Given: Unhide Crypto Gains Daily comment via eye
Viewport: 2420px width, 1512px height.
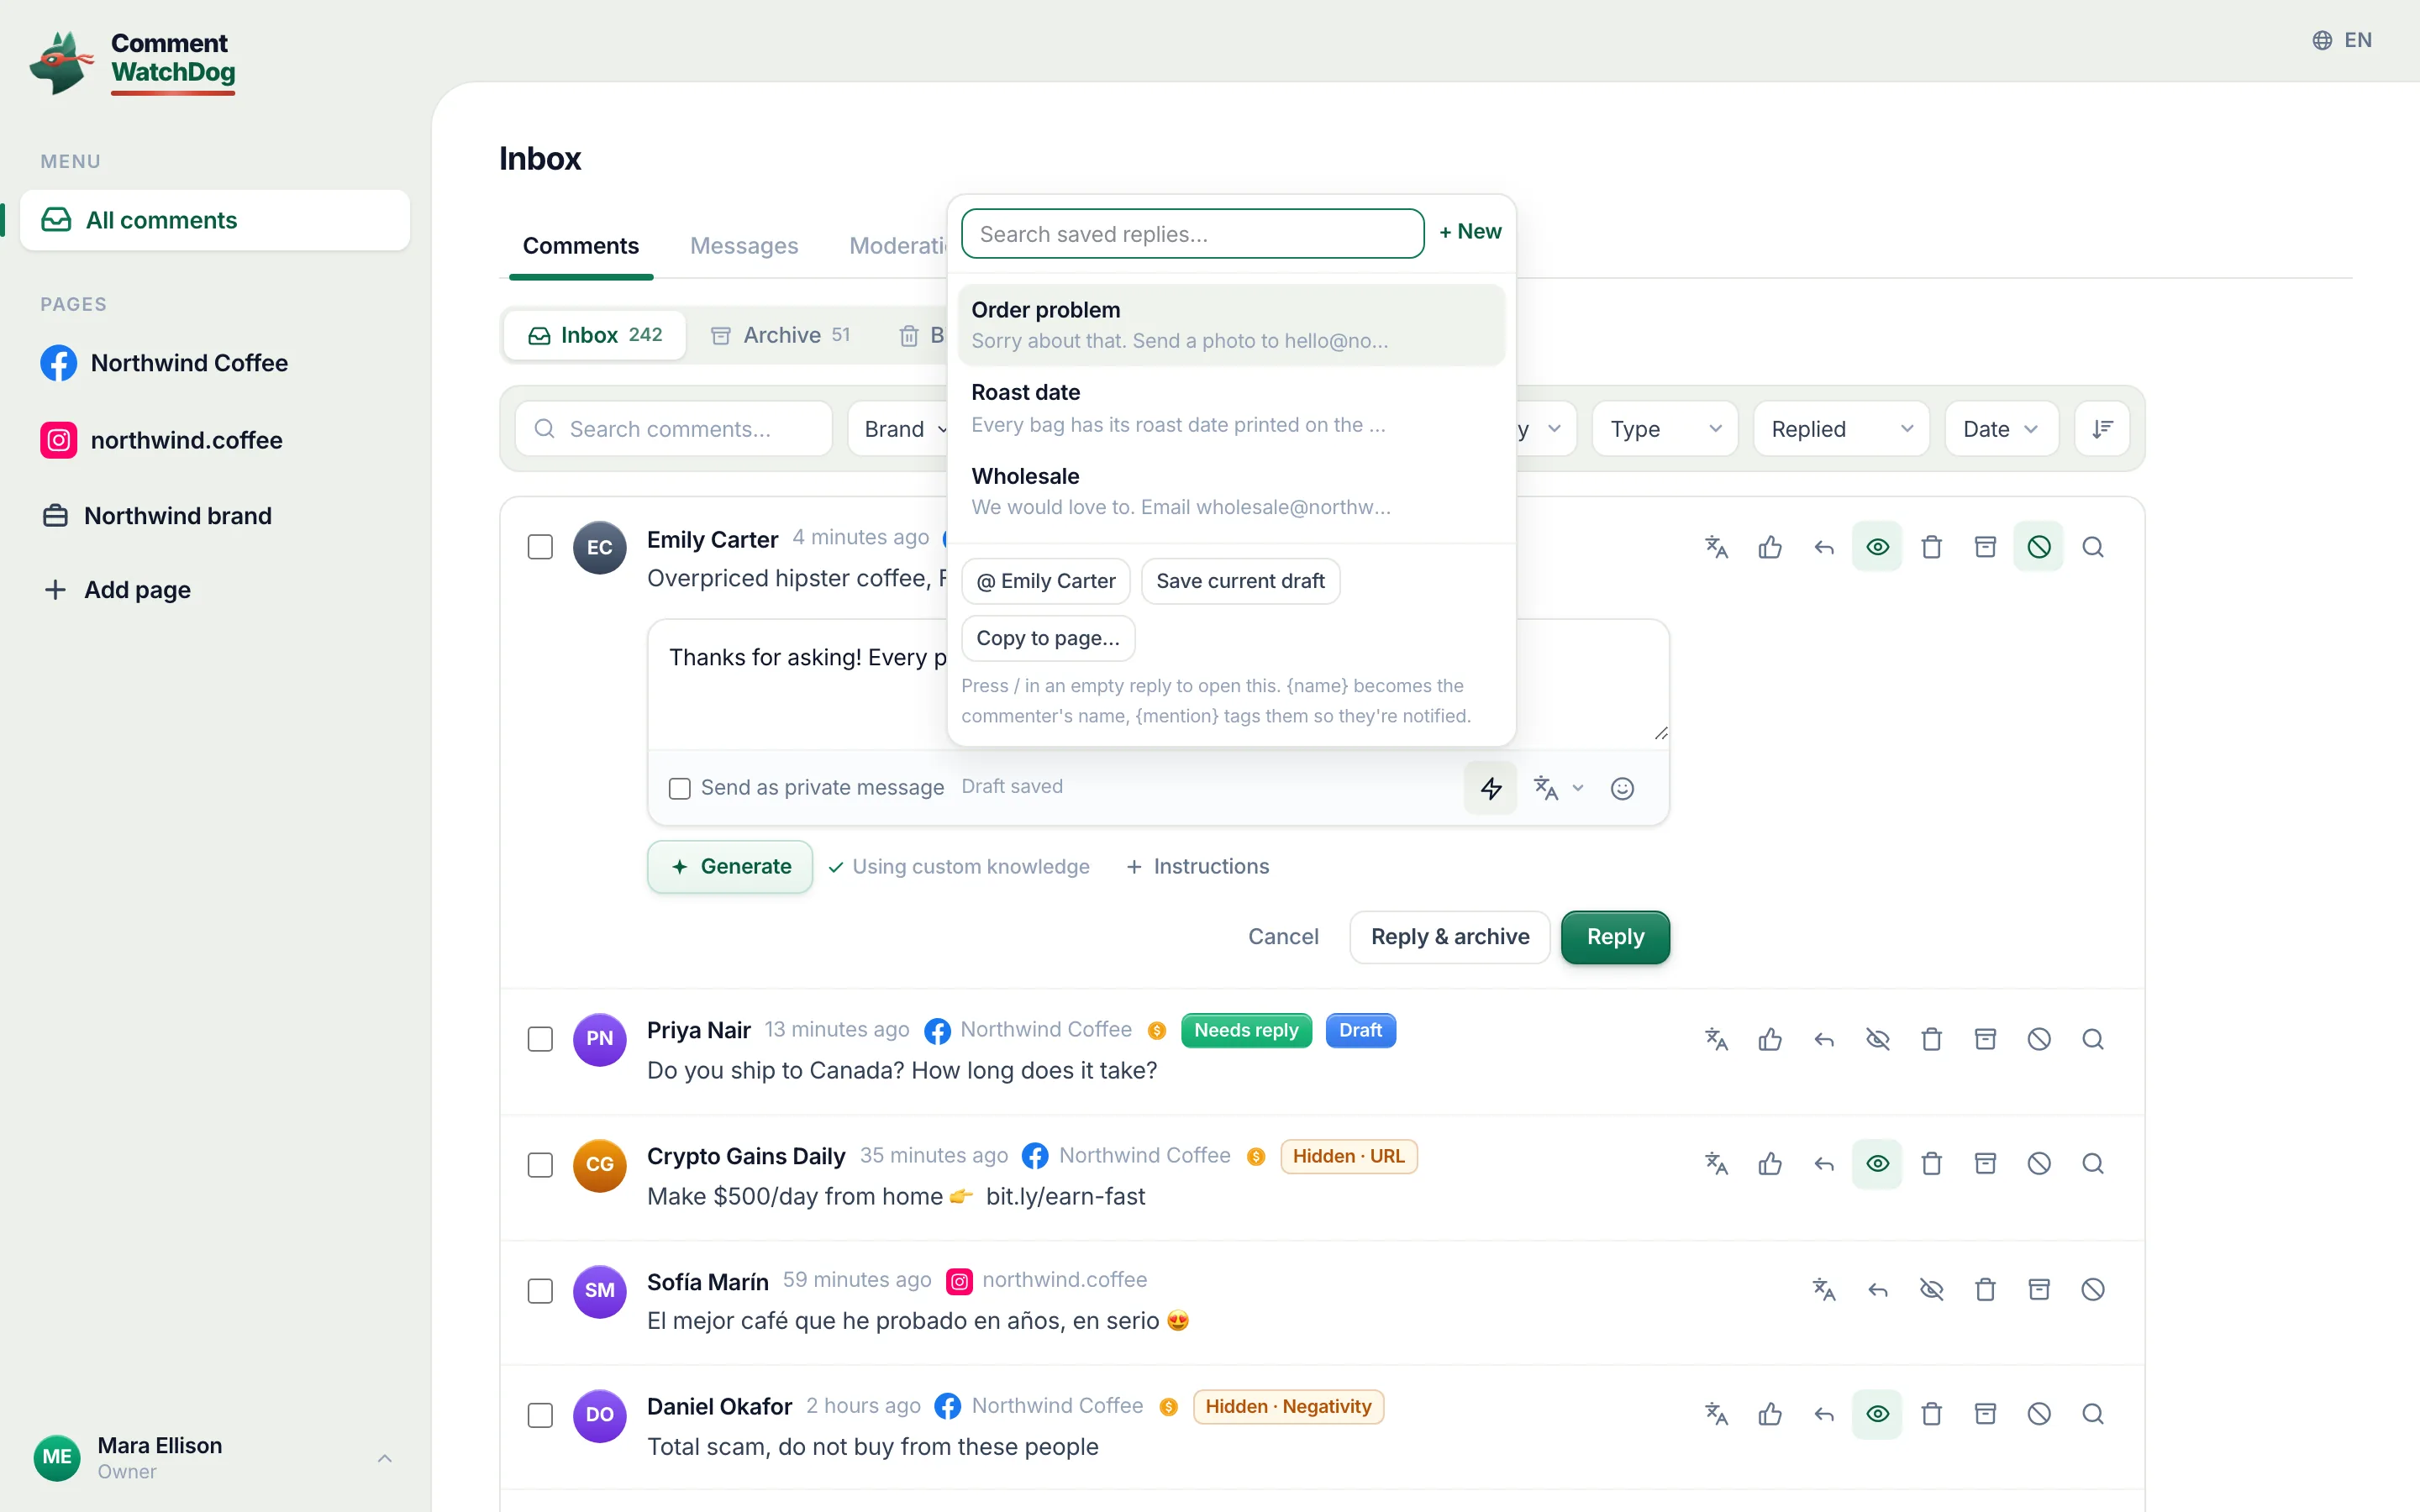Looking at the screenshot, I should (1878, 1164).
